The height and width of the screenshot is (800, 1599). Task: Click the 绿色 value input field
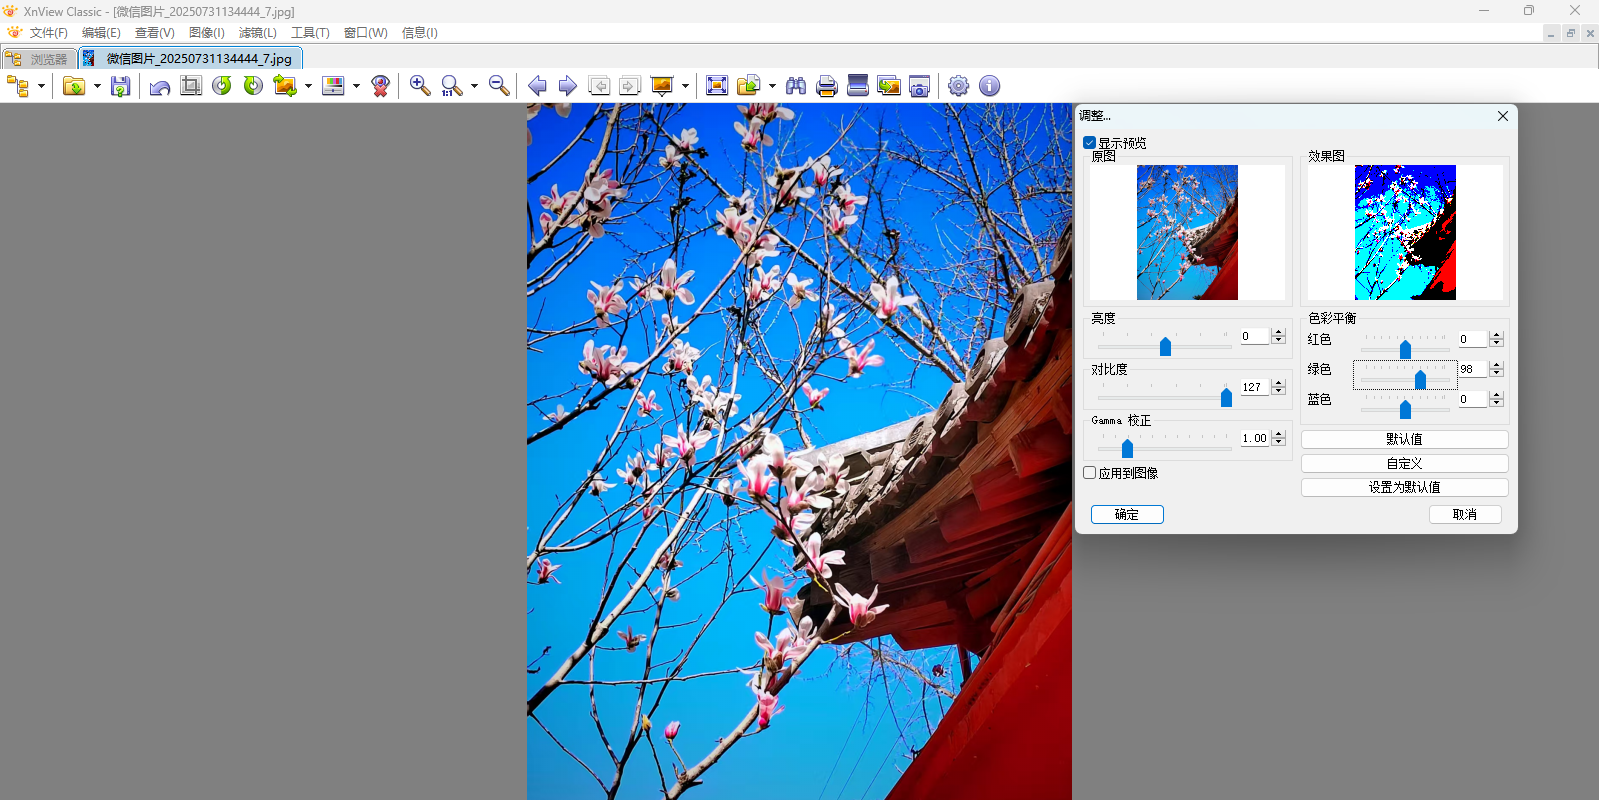point(1472,369)
